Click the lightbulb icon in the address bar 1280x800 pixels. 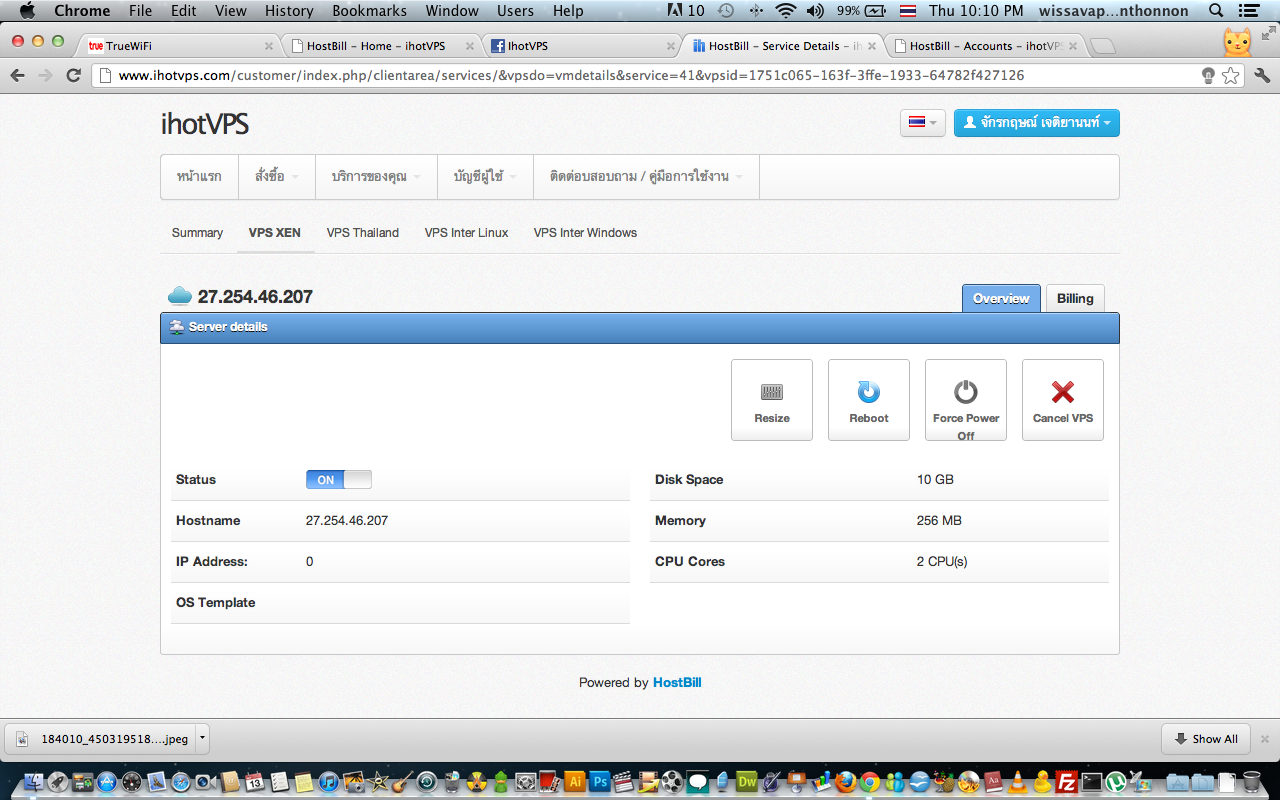point(1208,75)
